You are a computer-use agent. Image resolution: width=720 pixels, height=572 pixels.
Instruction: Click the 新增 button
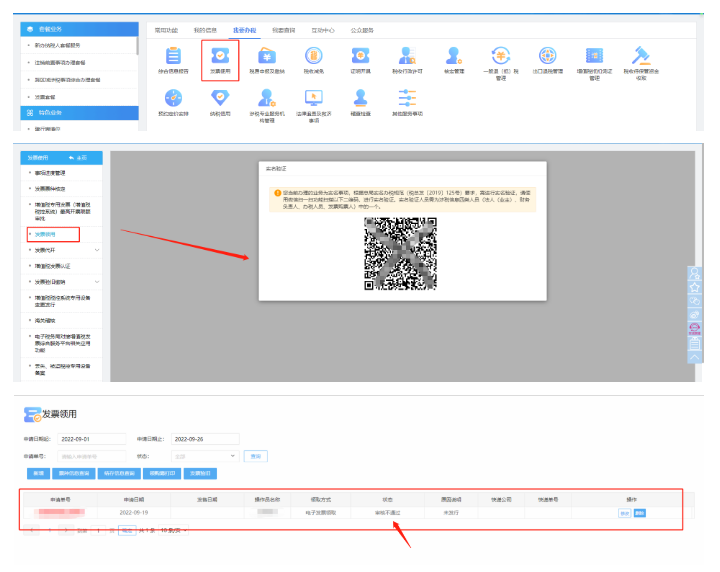coord(39,473)
